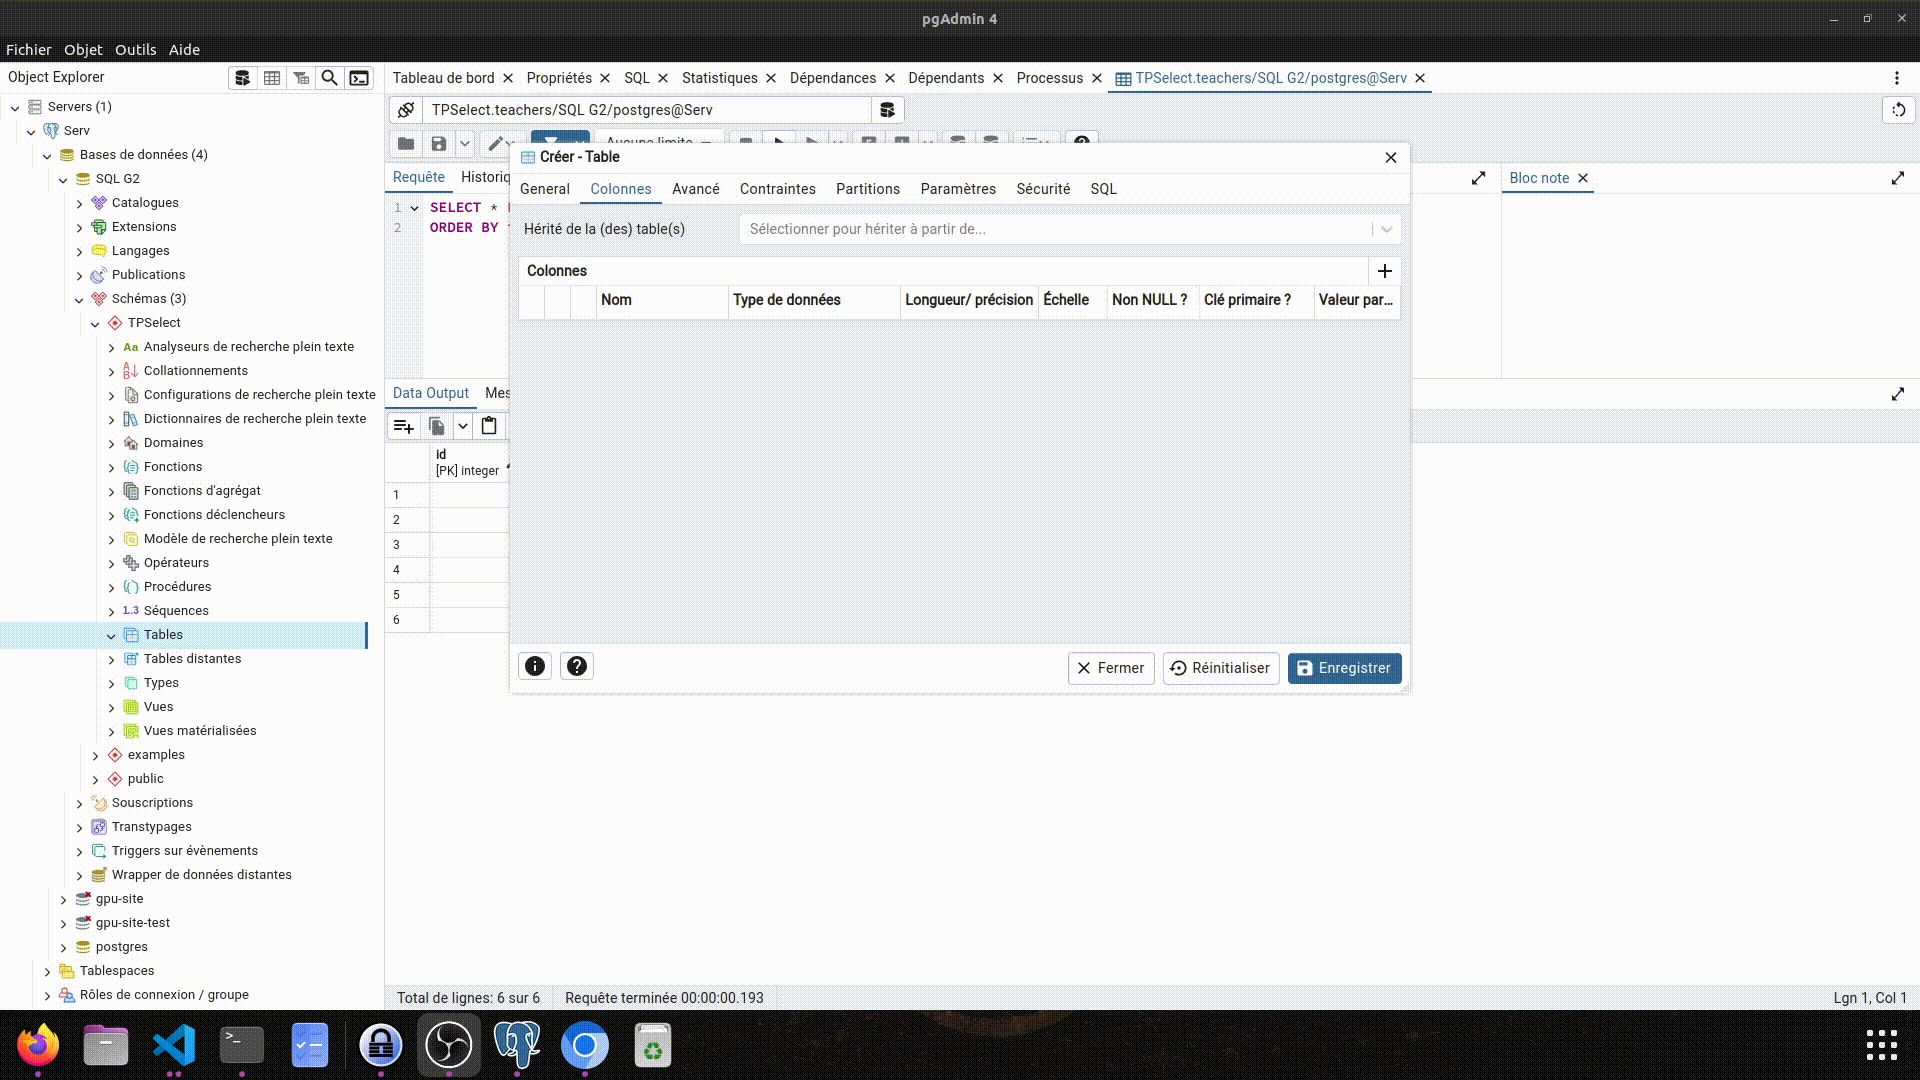This screenshot has width=1920, height=1080.
Task: Open the Outils menu
Action: tap(135, 49)
